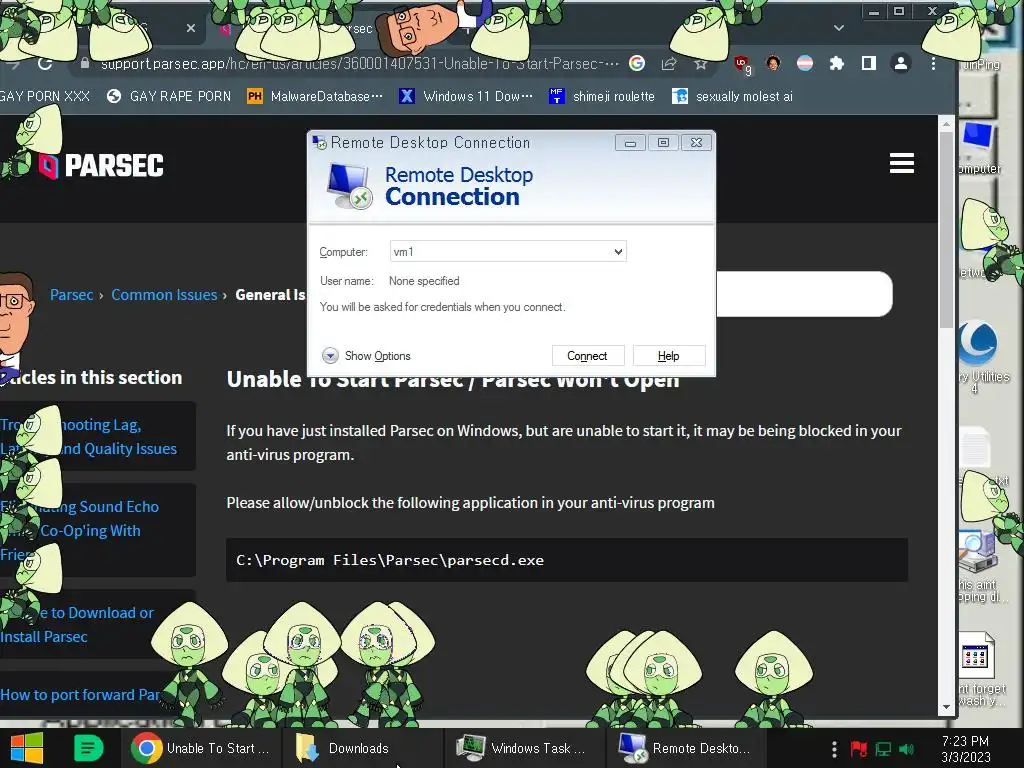
Task: Click the search field on the support page
Action: (x=804, y=294)
